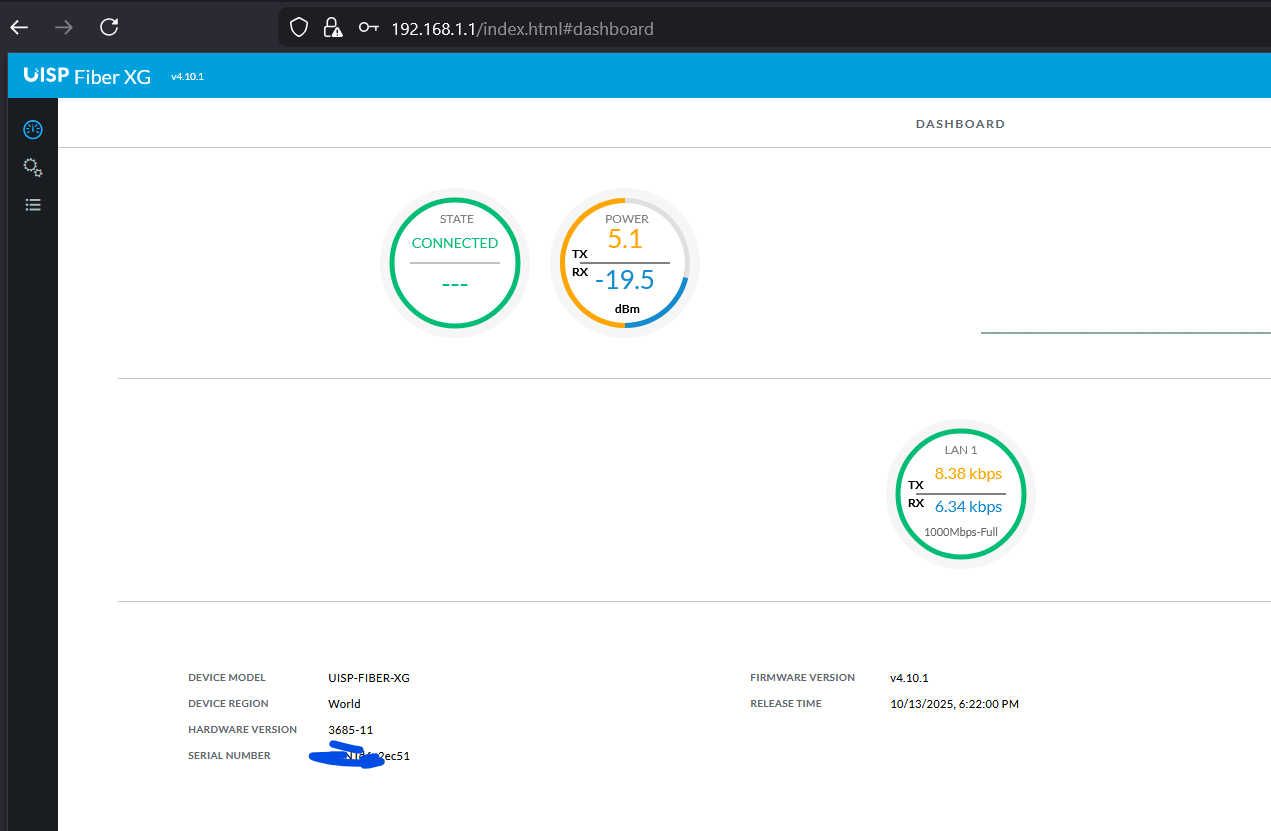This screenshot has width=1271, height=831.
Task: Open the dashboard gauge icon in sidebar
Action: 33,129
